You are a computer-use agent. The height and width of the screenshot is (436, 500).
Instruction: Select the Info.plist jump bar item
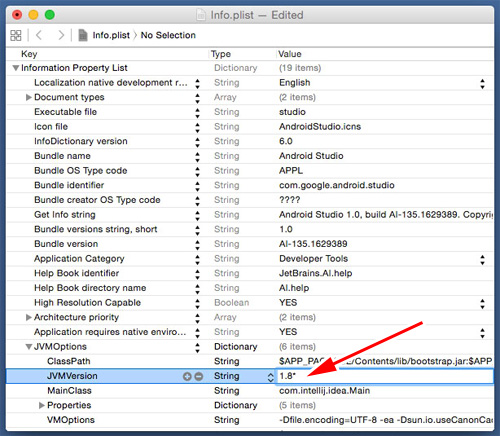pyautogui.click(x=111, y=35)
